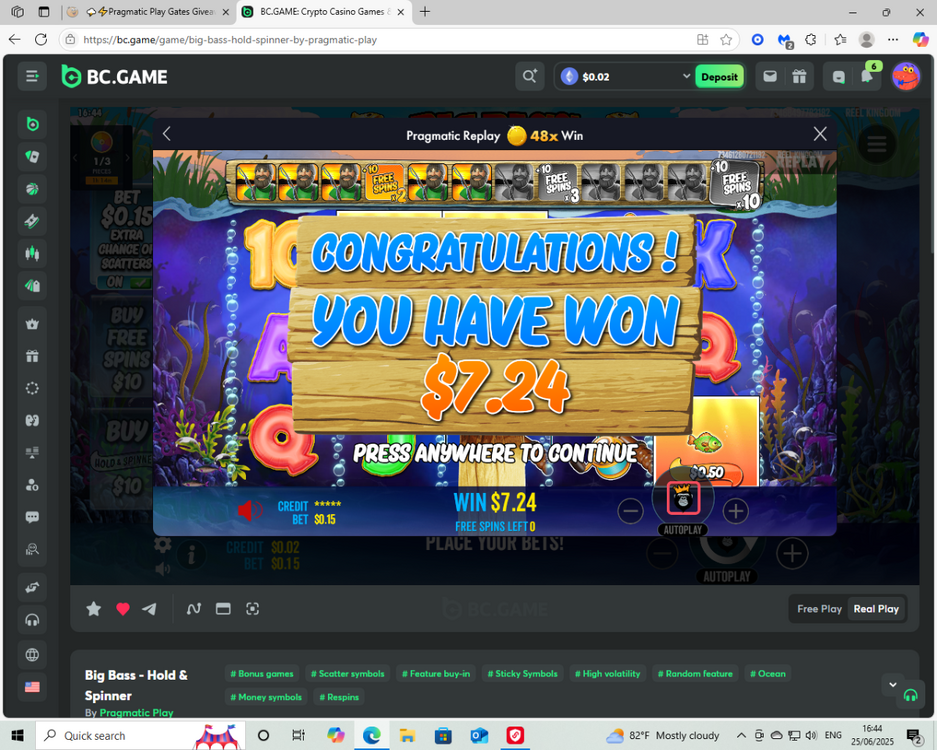
Task: Open the notifications bell icon
Action: coord(867,77)
